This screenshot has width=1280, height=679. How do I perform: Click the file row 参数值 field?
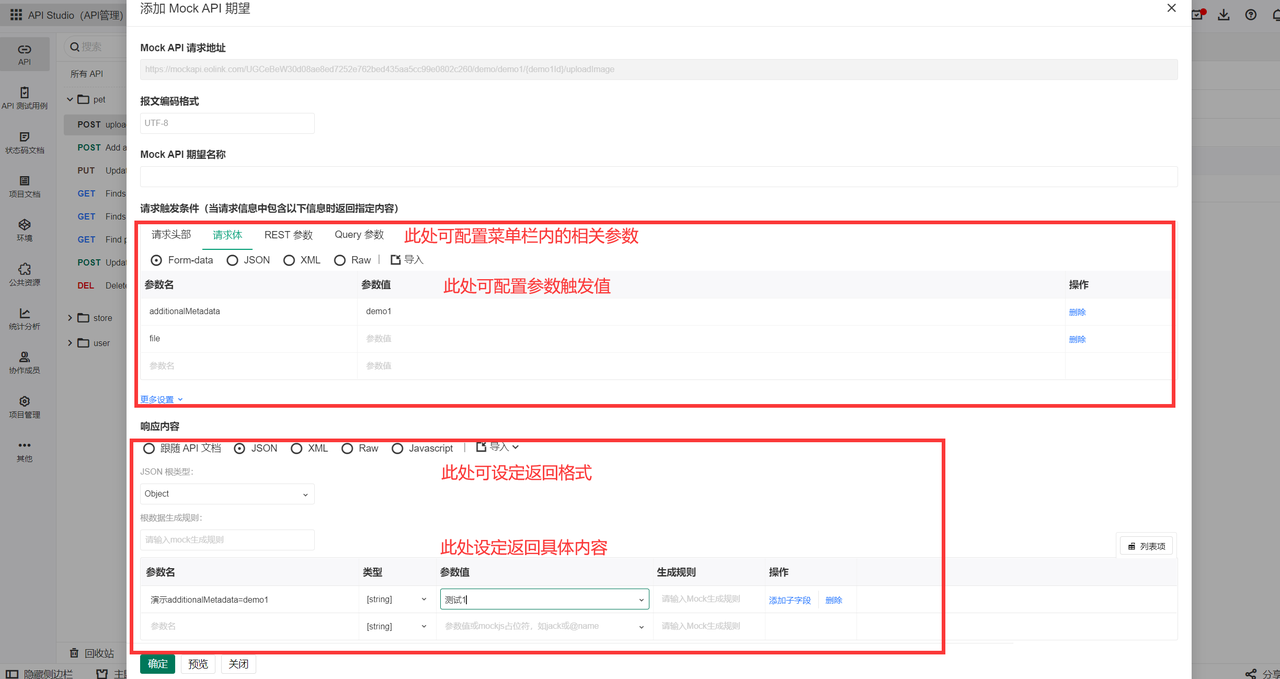pyautogui.click(x=711, y=339)
